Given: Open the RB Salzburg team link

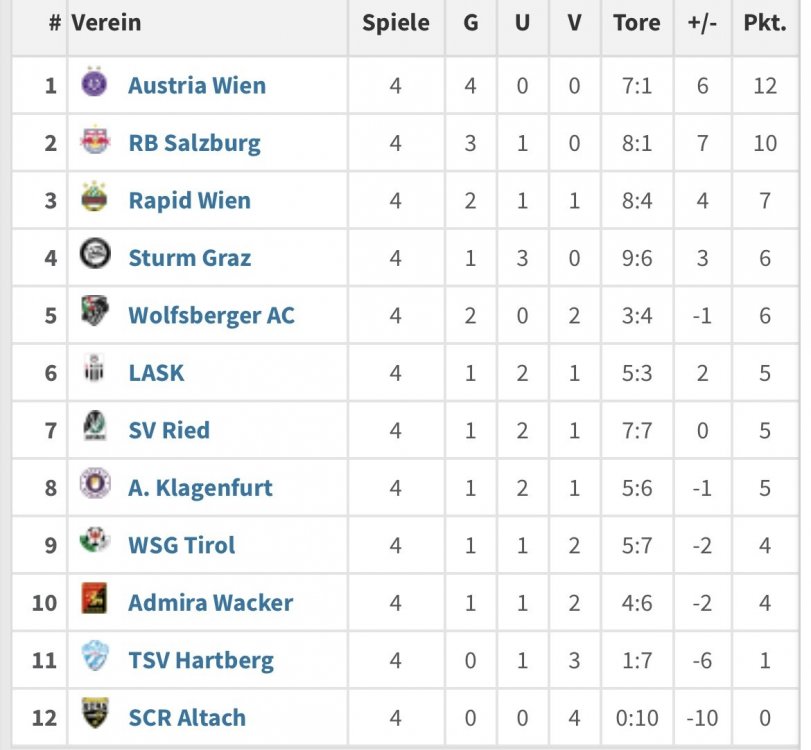Looking at the screenshot, I should 194,143.
